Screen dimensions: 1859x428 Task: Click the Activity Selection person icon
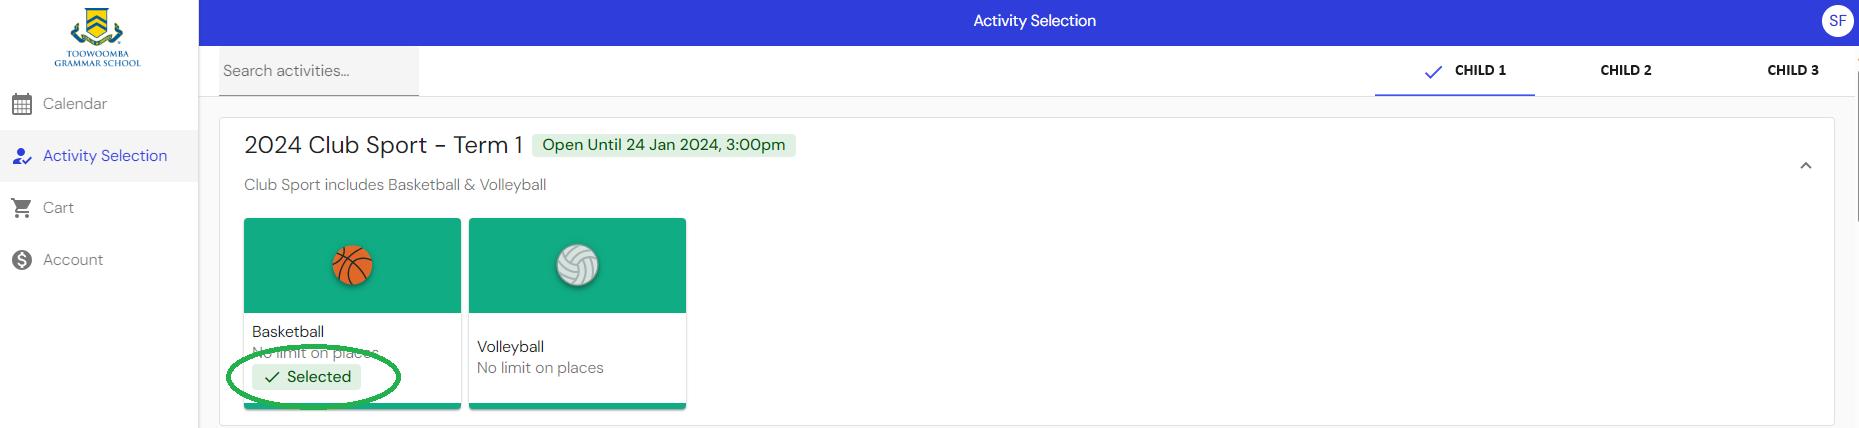point(22,156)
